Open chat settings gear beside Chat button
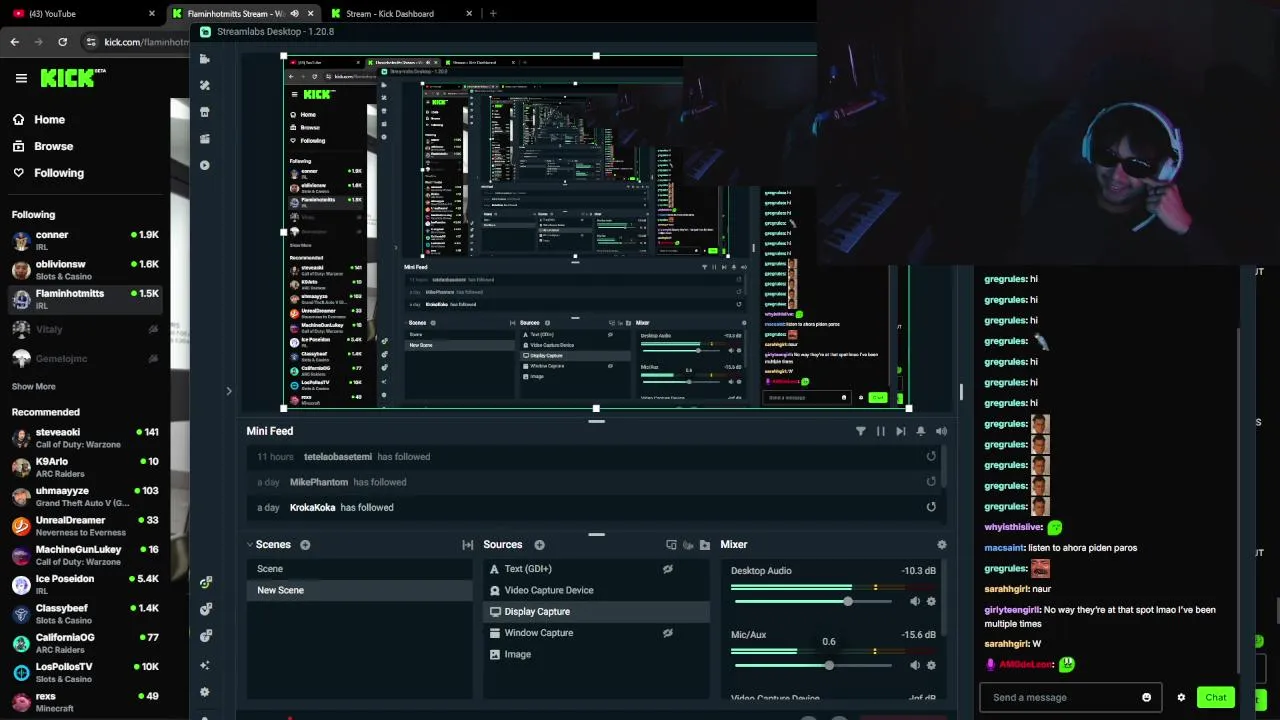 click(1181, 698)
